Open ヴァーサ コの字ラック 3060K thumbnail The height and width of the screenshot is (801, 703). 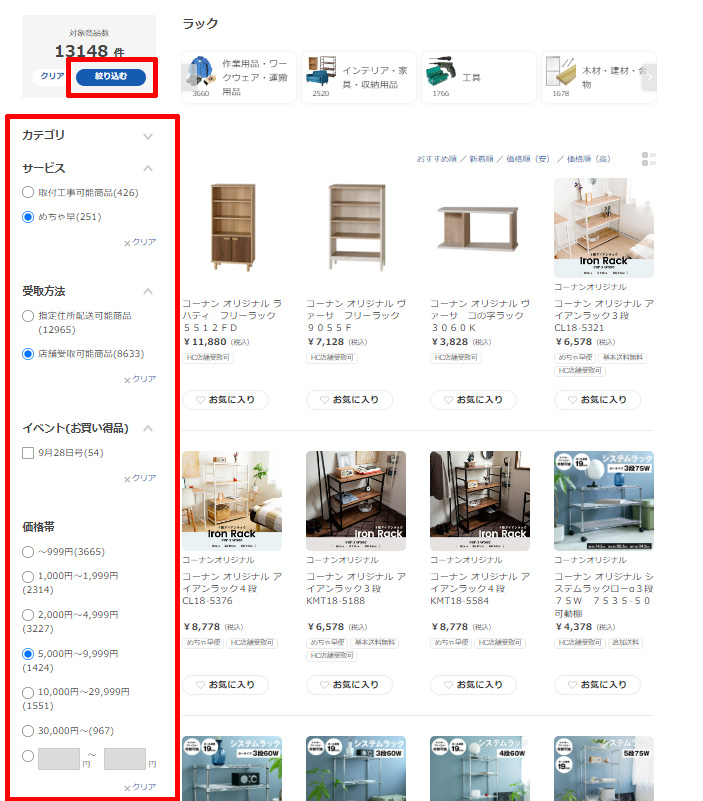(480, 227)
